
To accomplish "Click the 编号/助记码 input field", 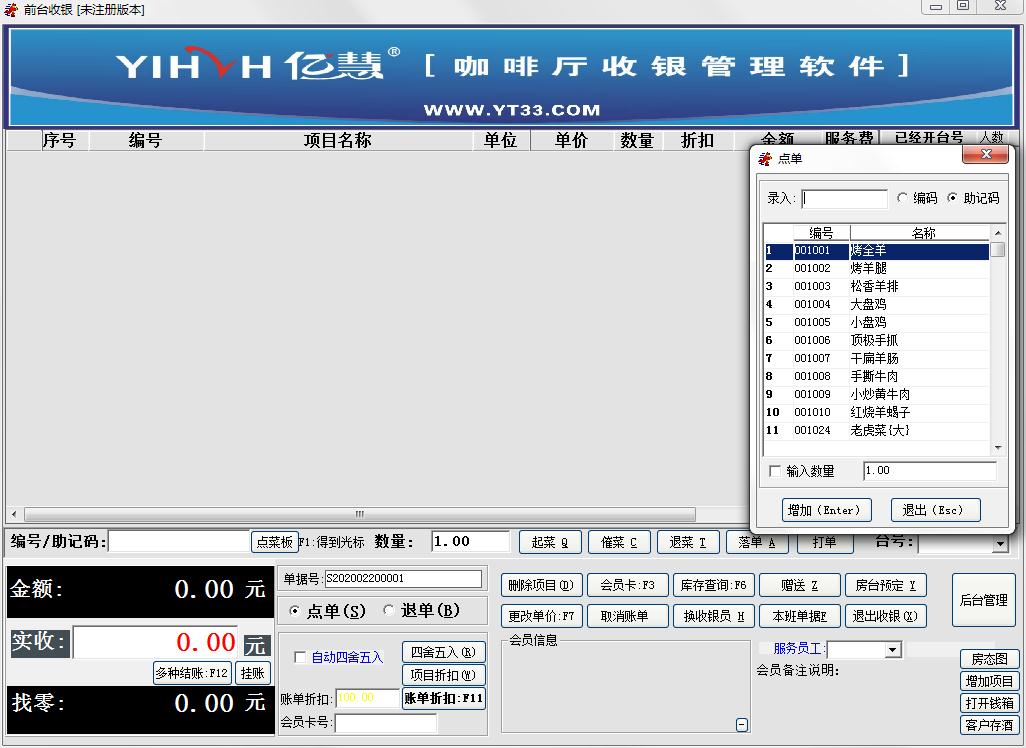I will point(180,541).
